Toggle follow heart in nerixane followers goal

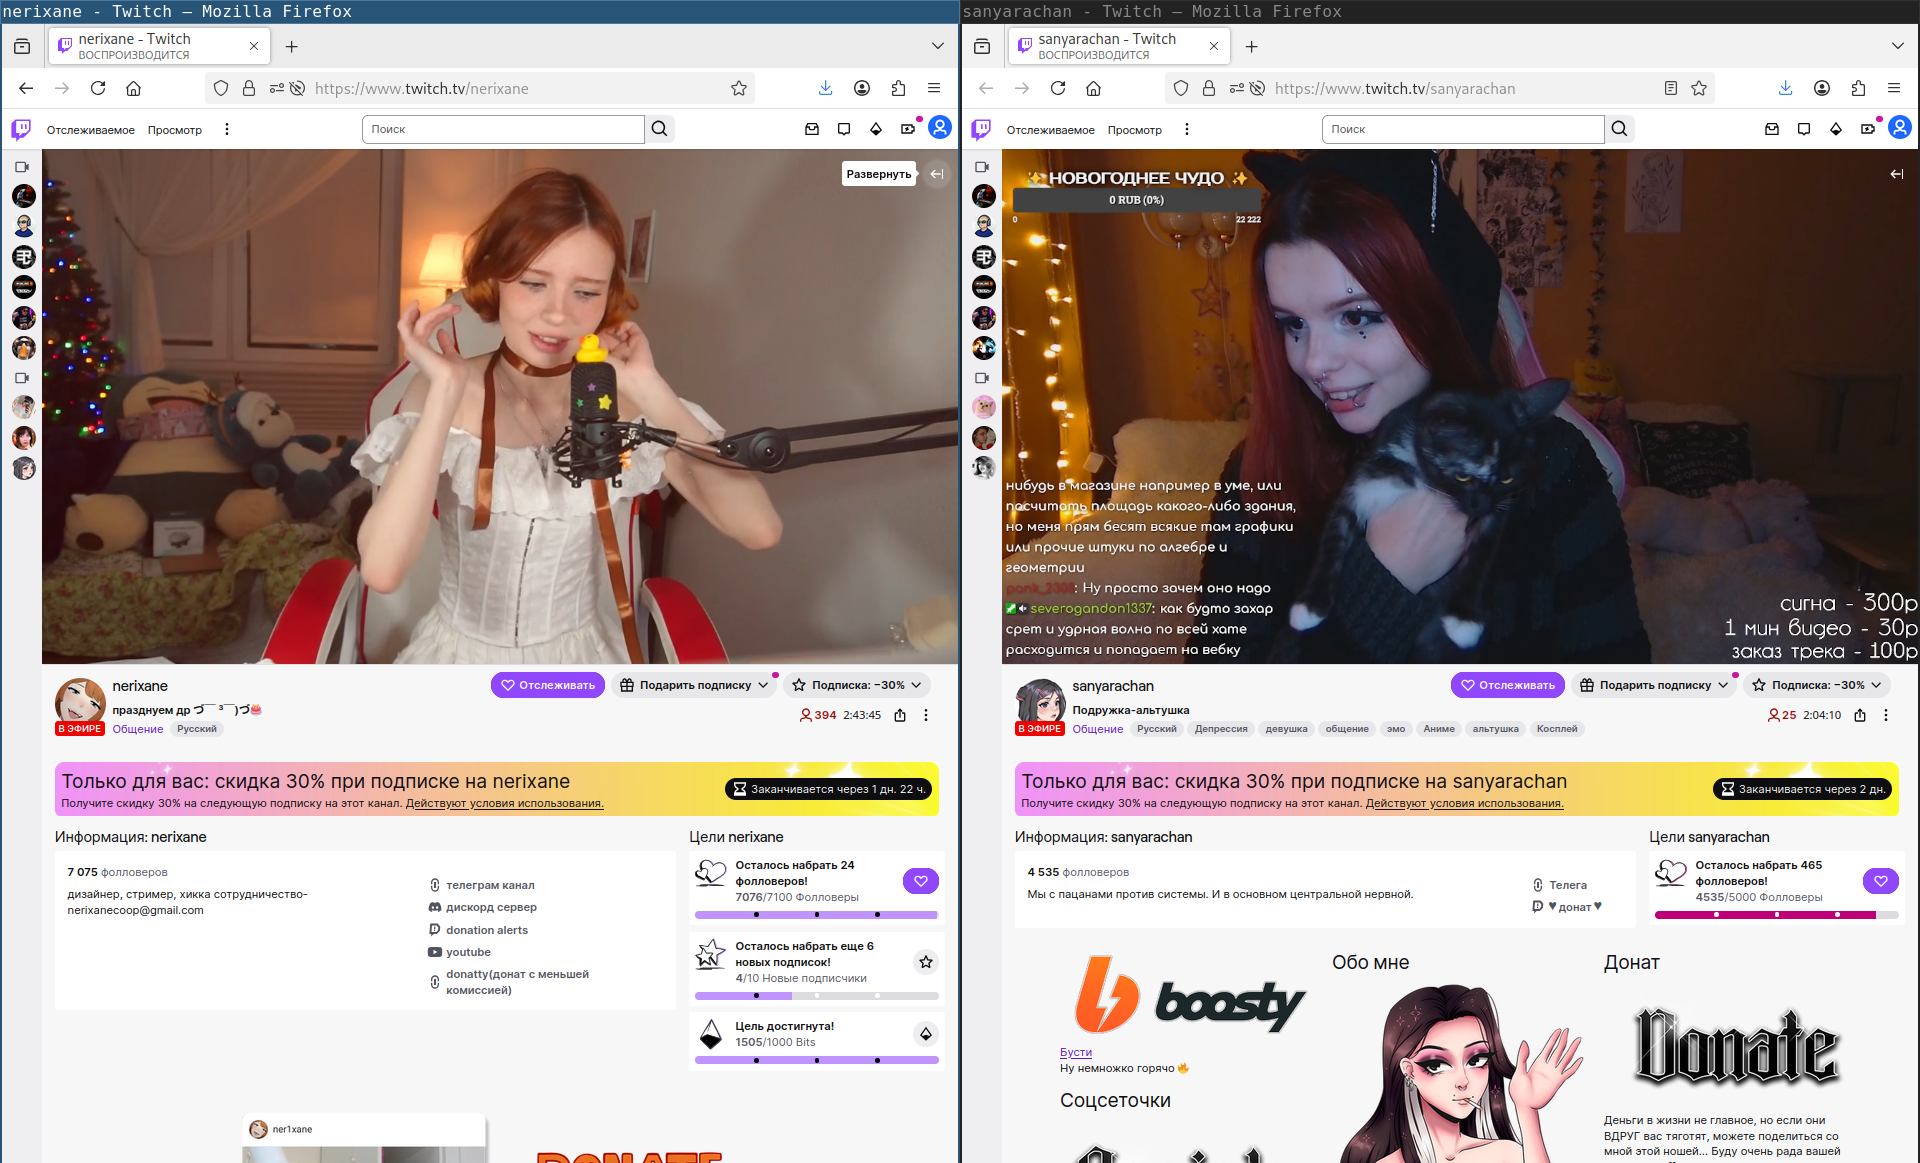pyautogui.click(x=920, y=881)
